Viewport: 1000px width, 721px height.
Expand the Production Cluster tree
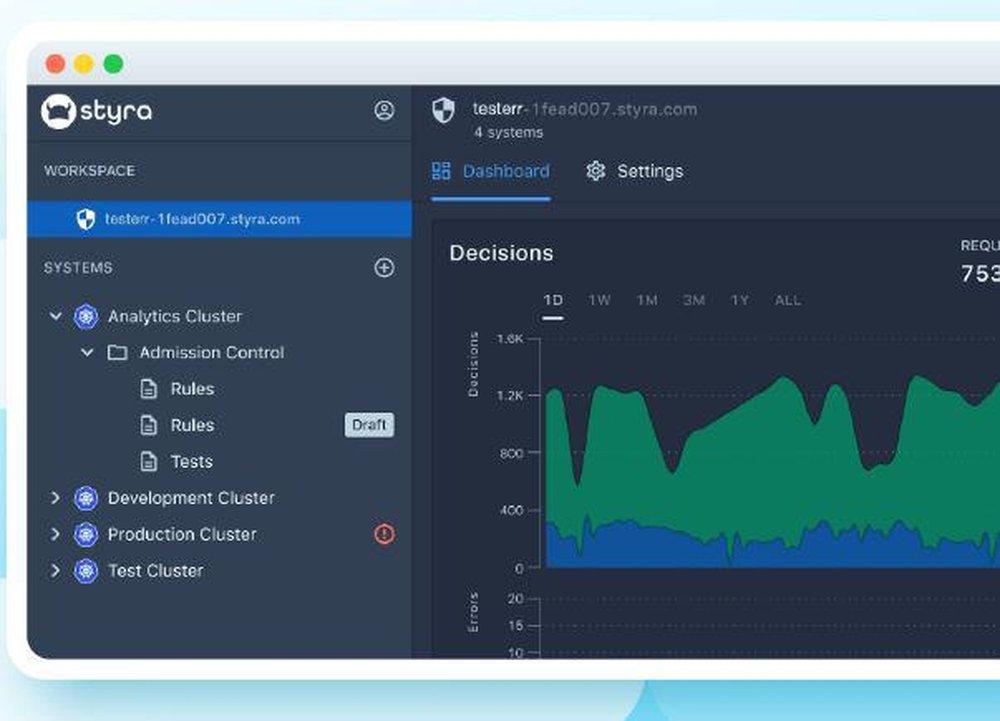[55, 534]
